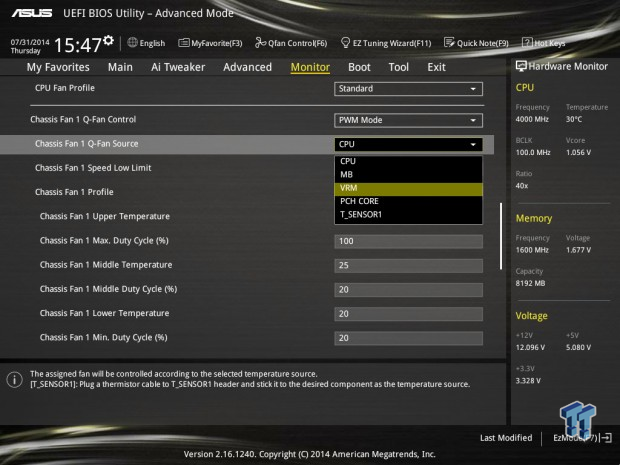The image size is (620, 465).
Task: Switch to My Favorites tab
Action: coord(58,67)
